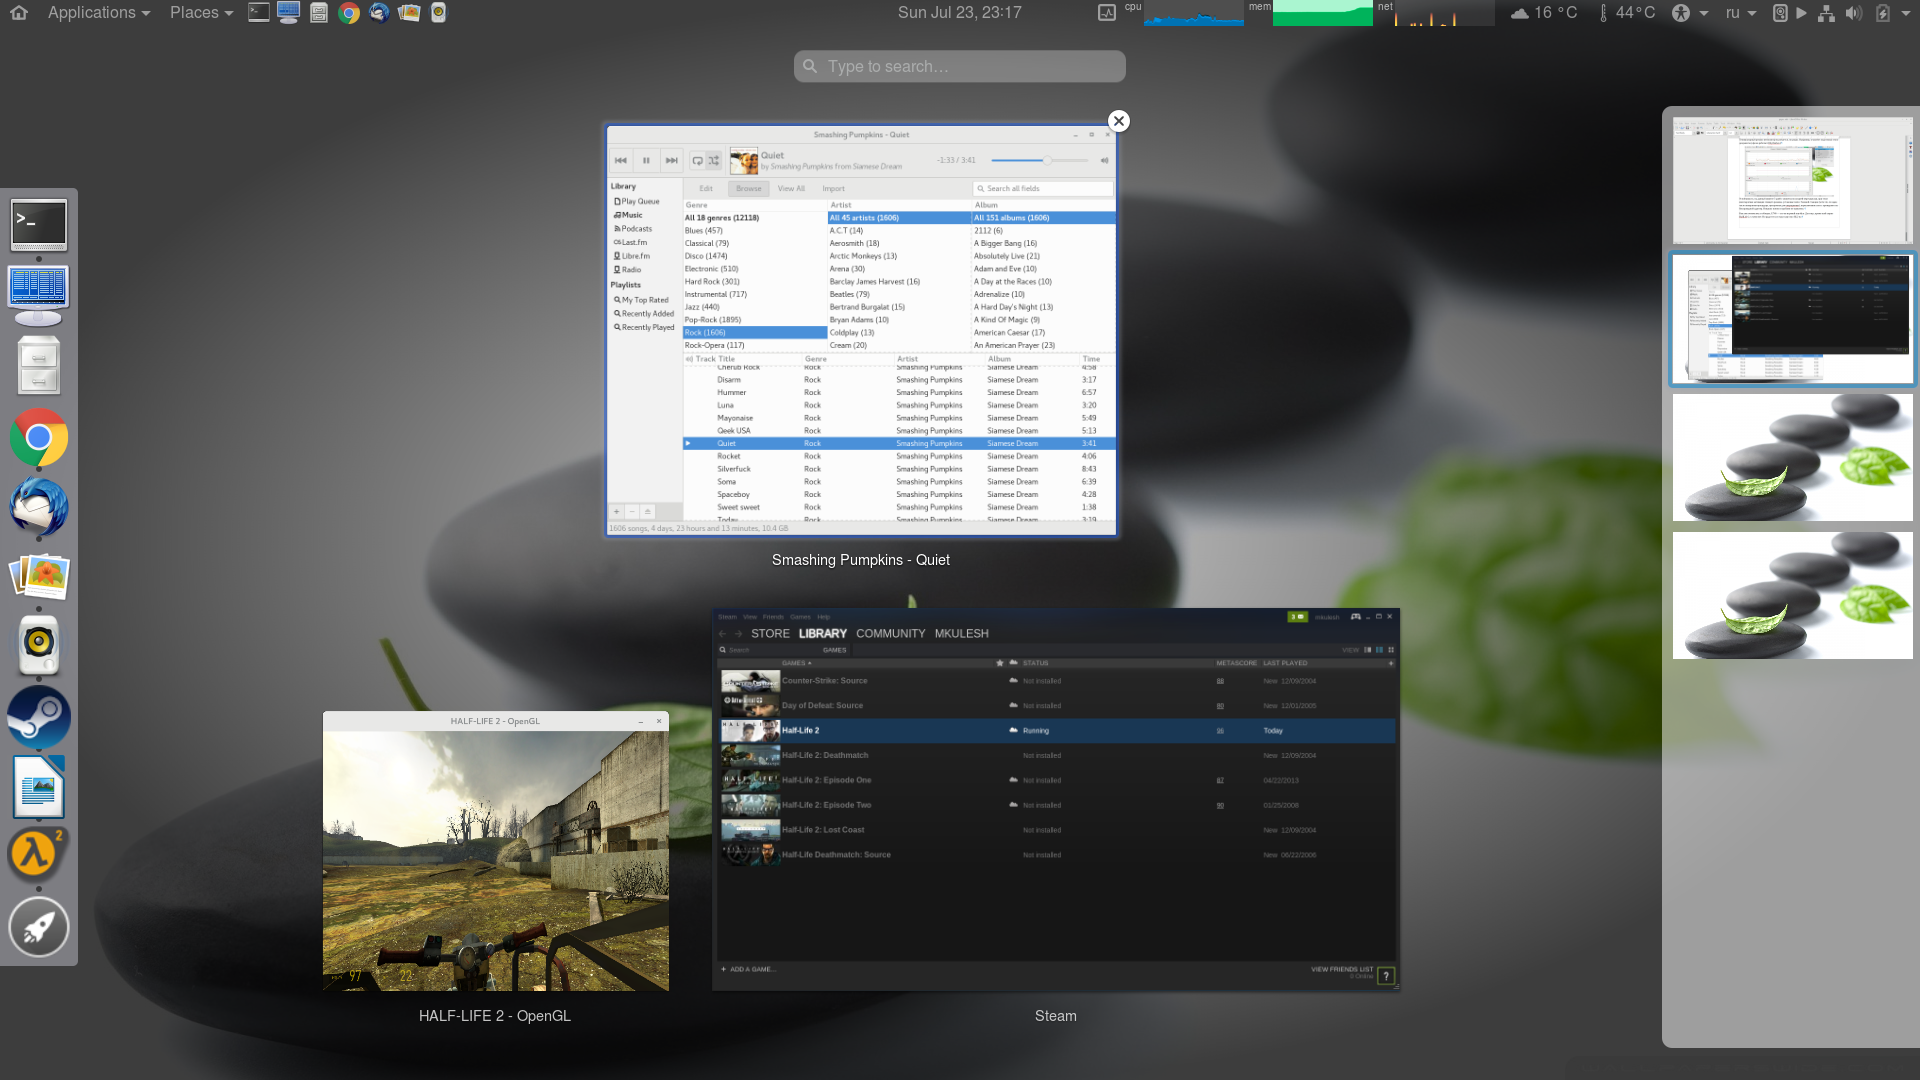This screenshot has width=1920, height=1080.
Task: Open the ru keyboard layout dropdown
Action: (x=1740, y=13)
